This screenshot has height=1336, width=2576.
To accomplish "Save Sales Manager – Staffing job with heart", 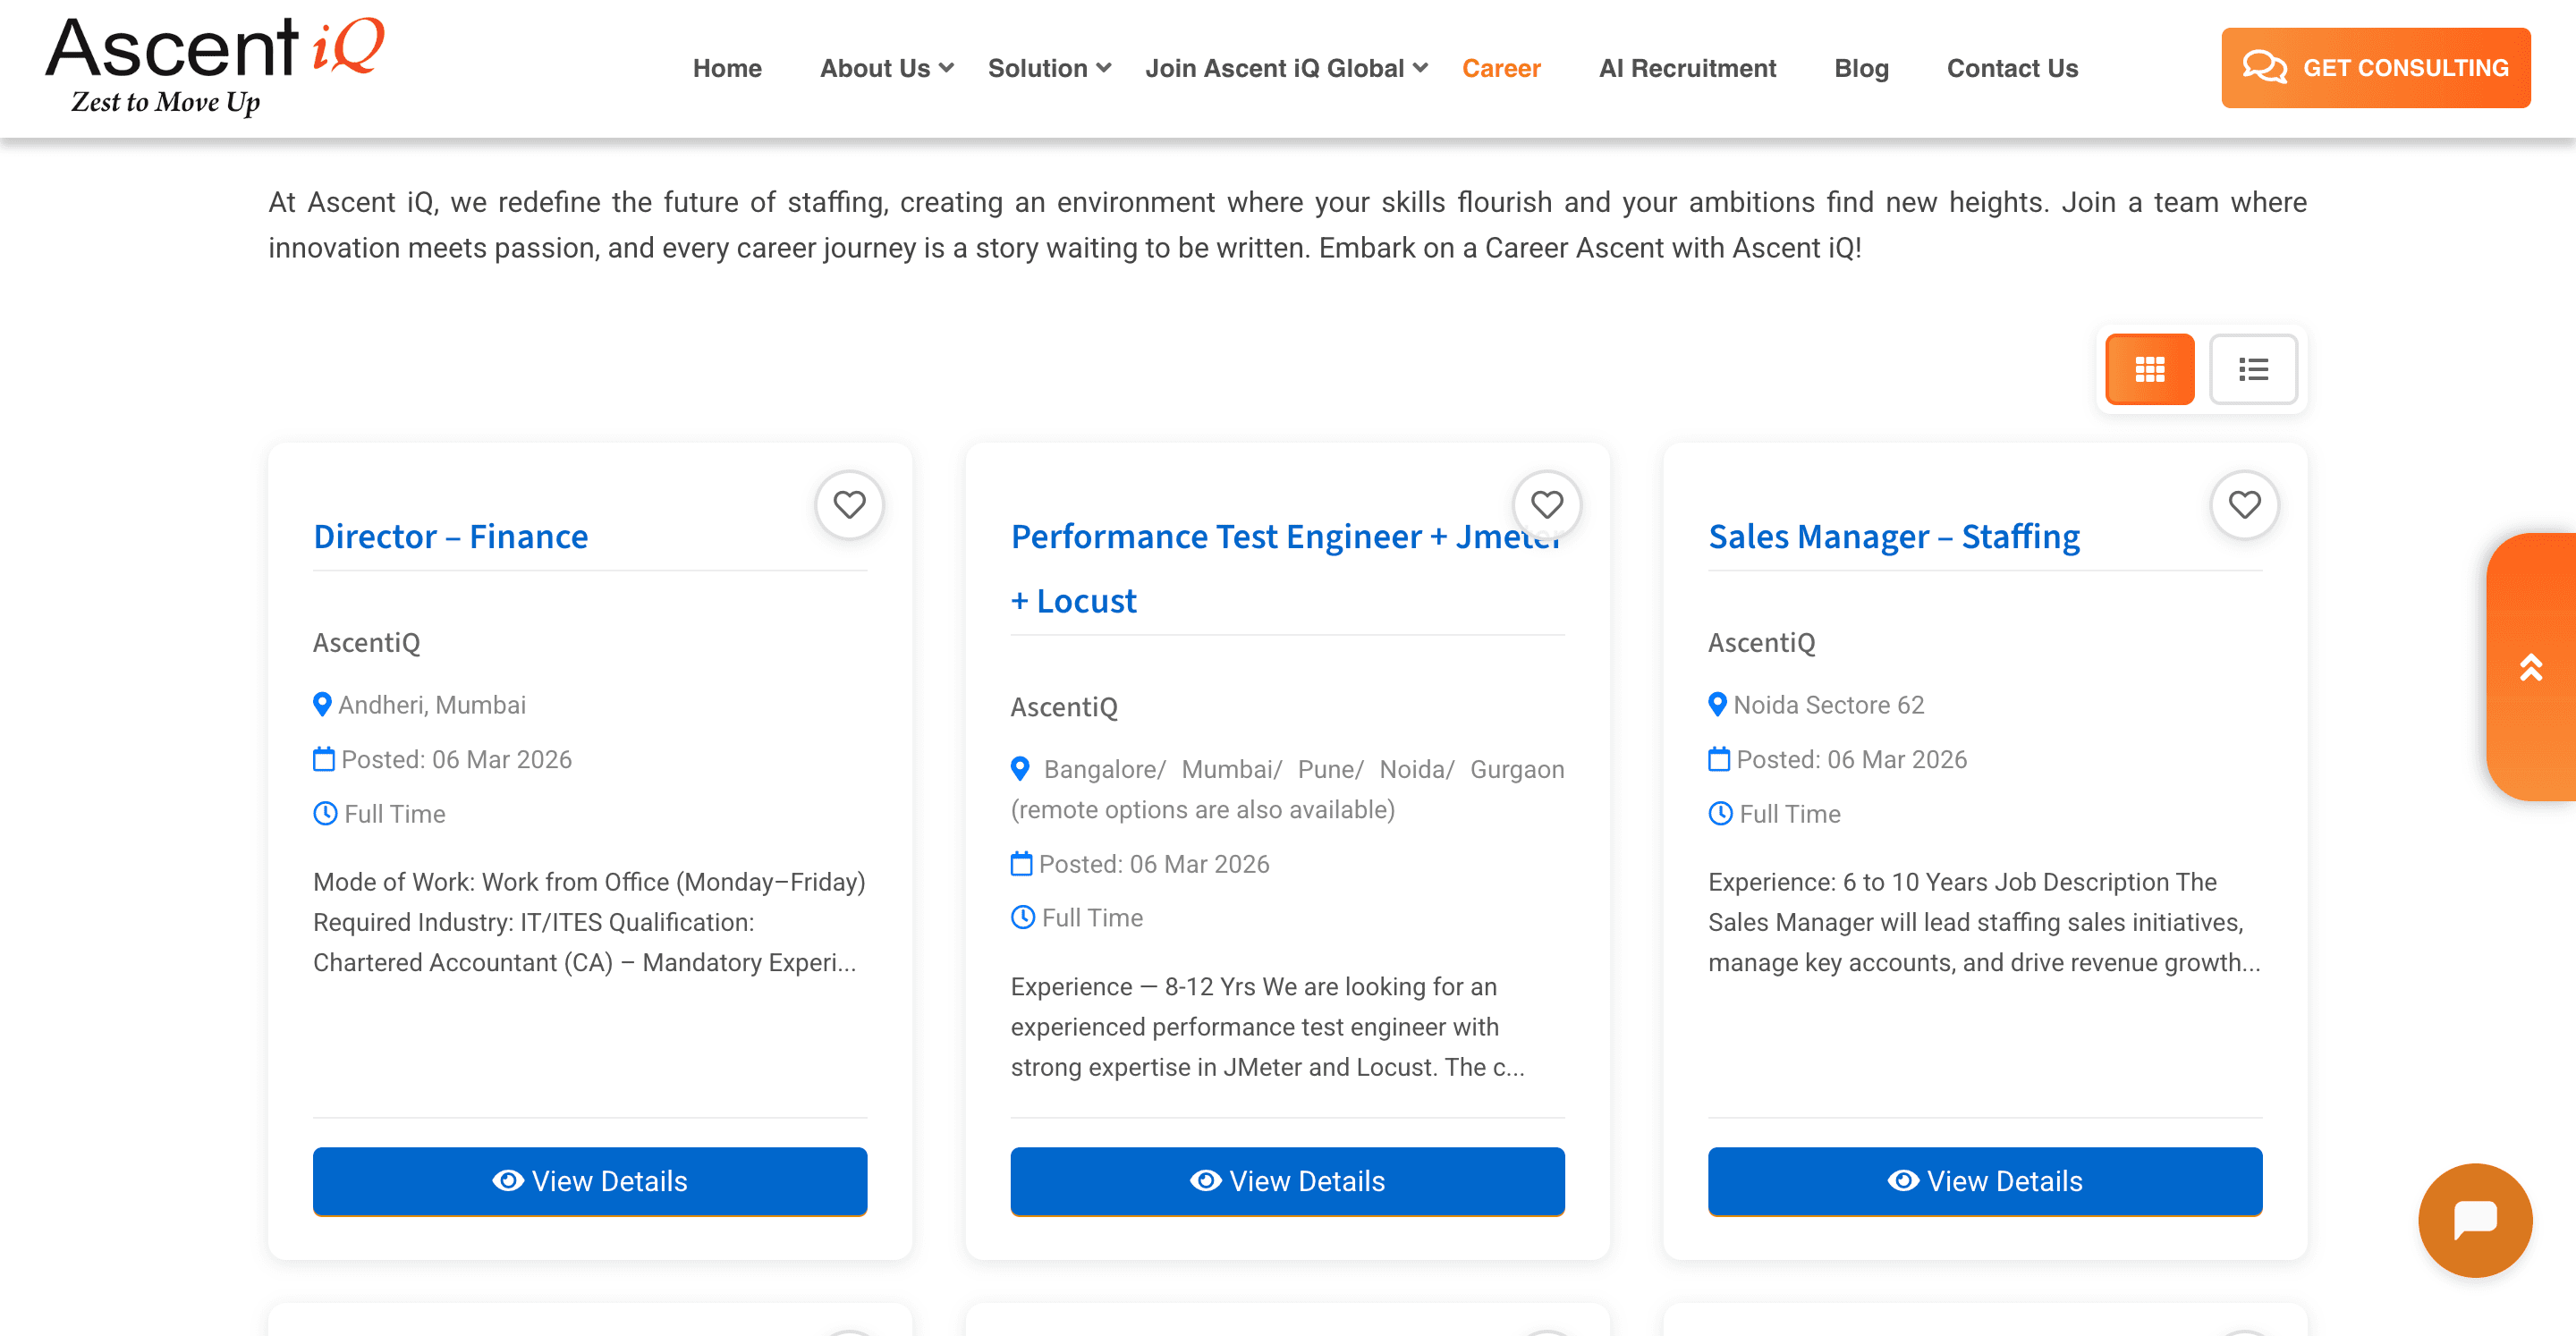I will coord(2244,505).
